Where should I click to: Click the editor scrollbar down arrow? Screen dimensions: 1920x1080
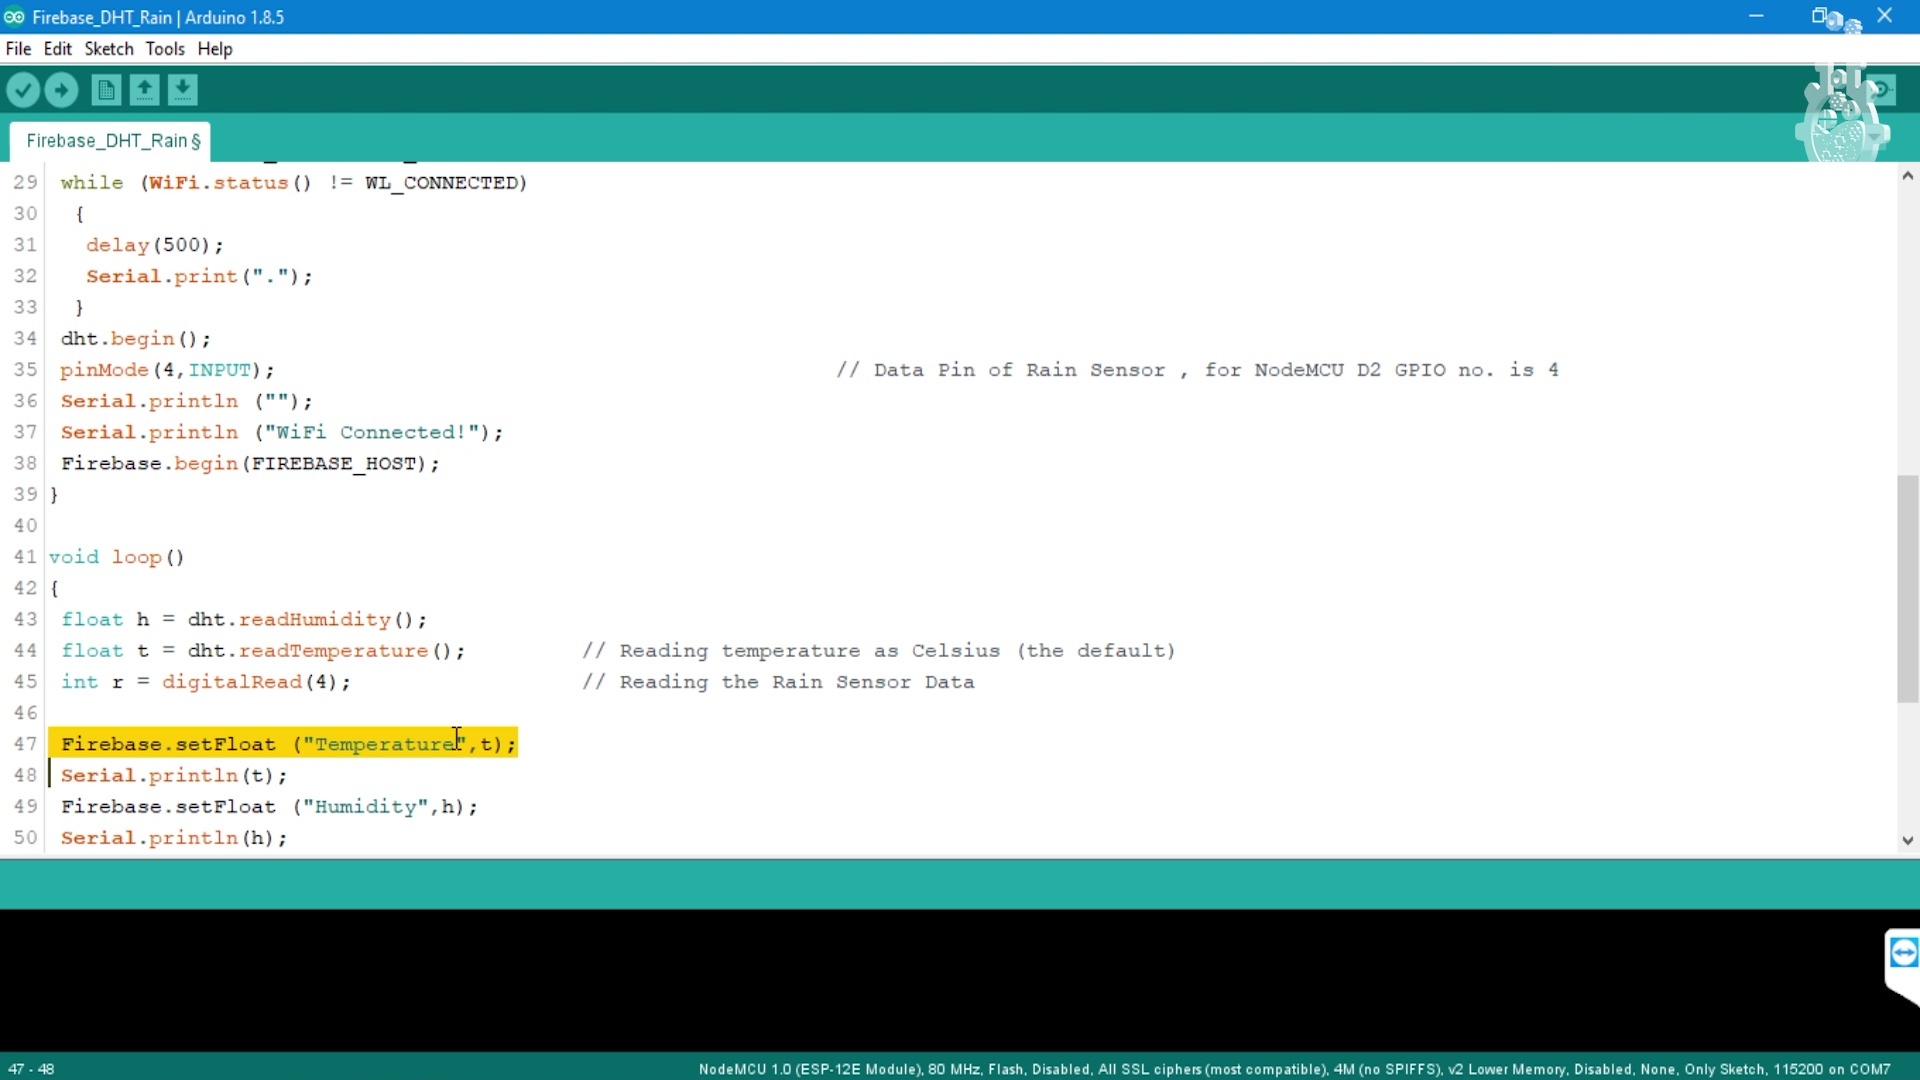pyautogui.click(x=1907, y=840)
